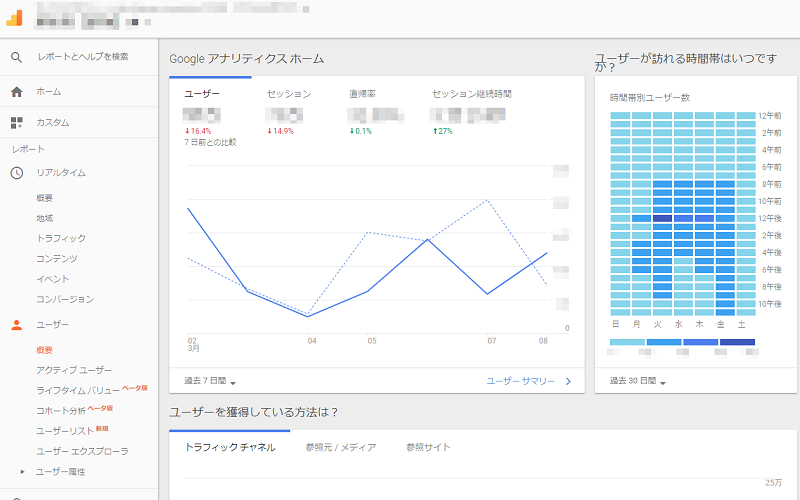800x500 pixels.
Task: Click the 7 日前との比較 label
Action: 210,142
